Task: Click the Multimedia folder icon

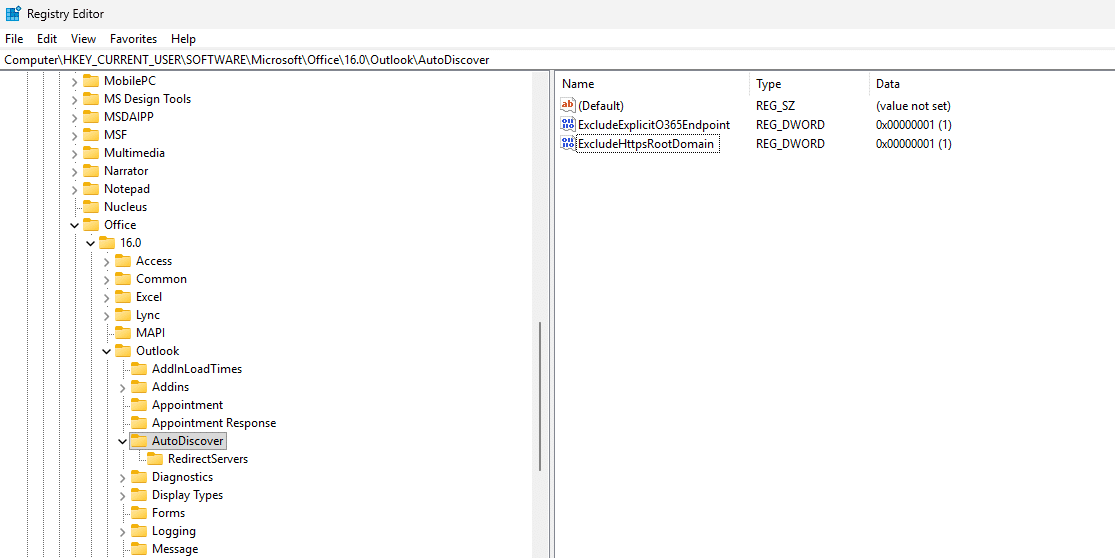Action: (90, 153)
